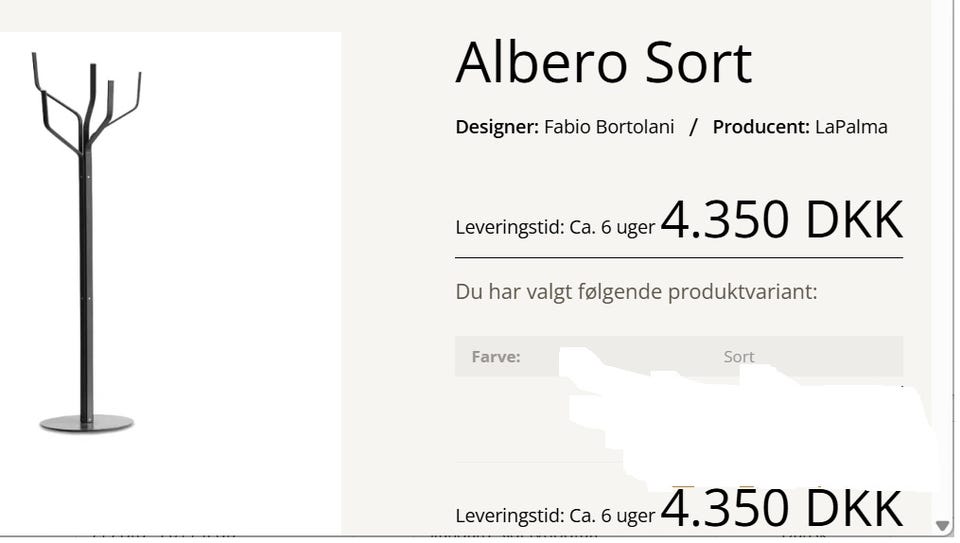
Task: Click the "Albero Sort" product title
Action: [x=603, y=62]
